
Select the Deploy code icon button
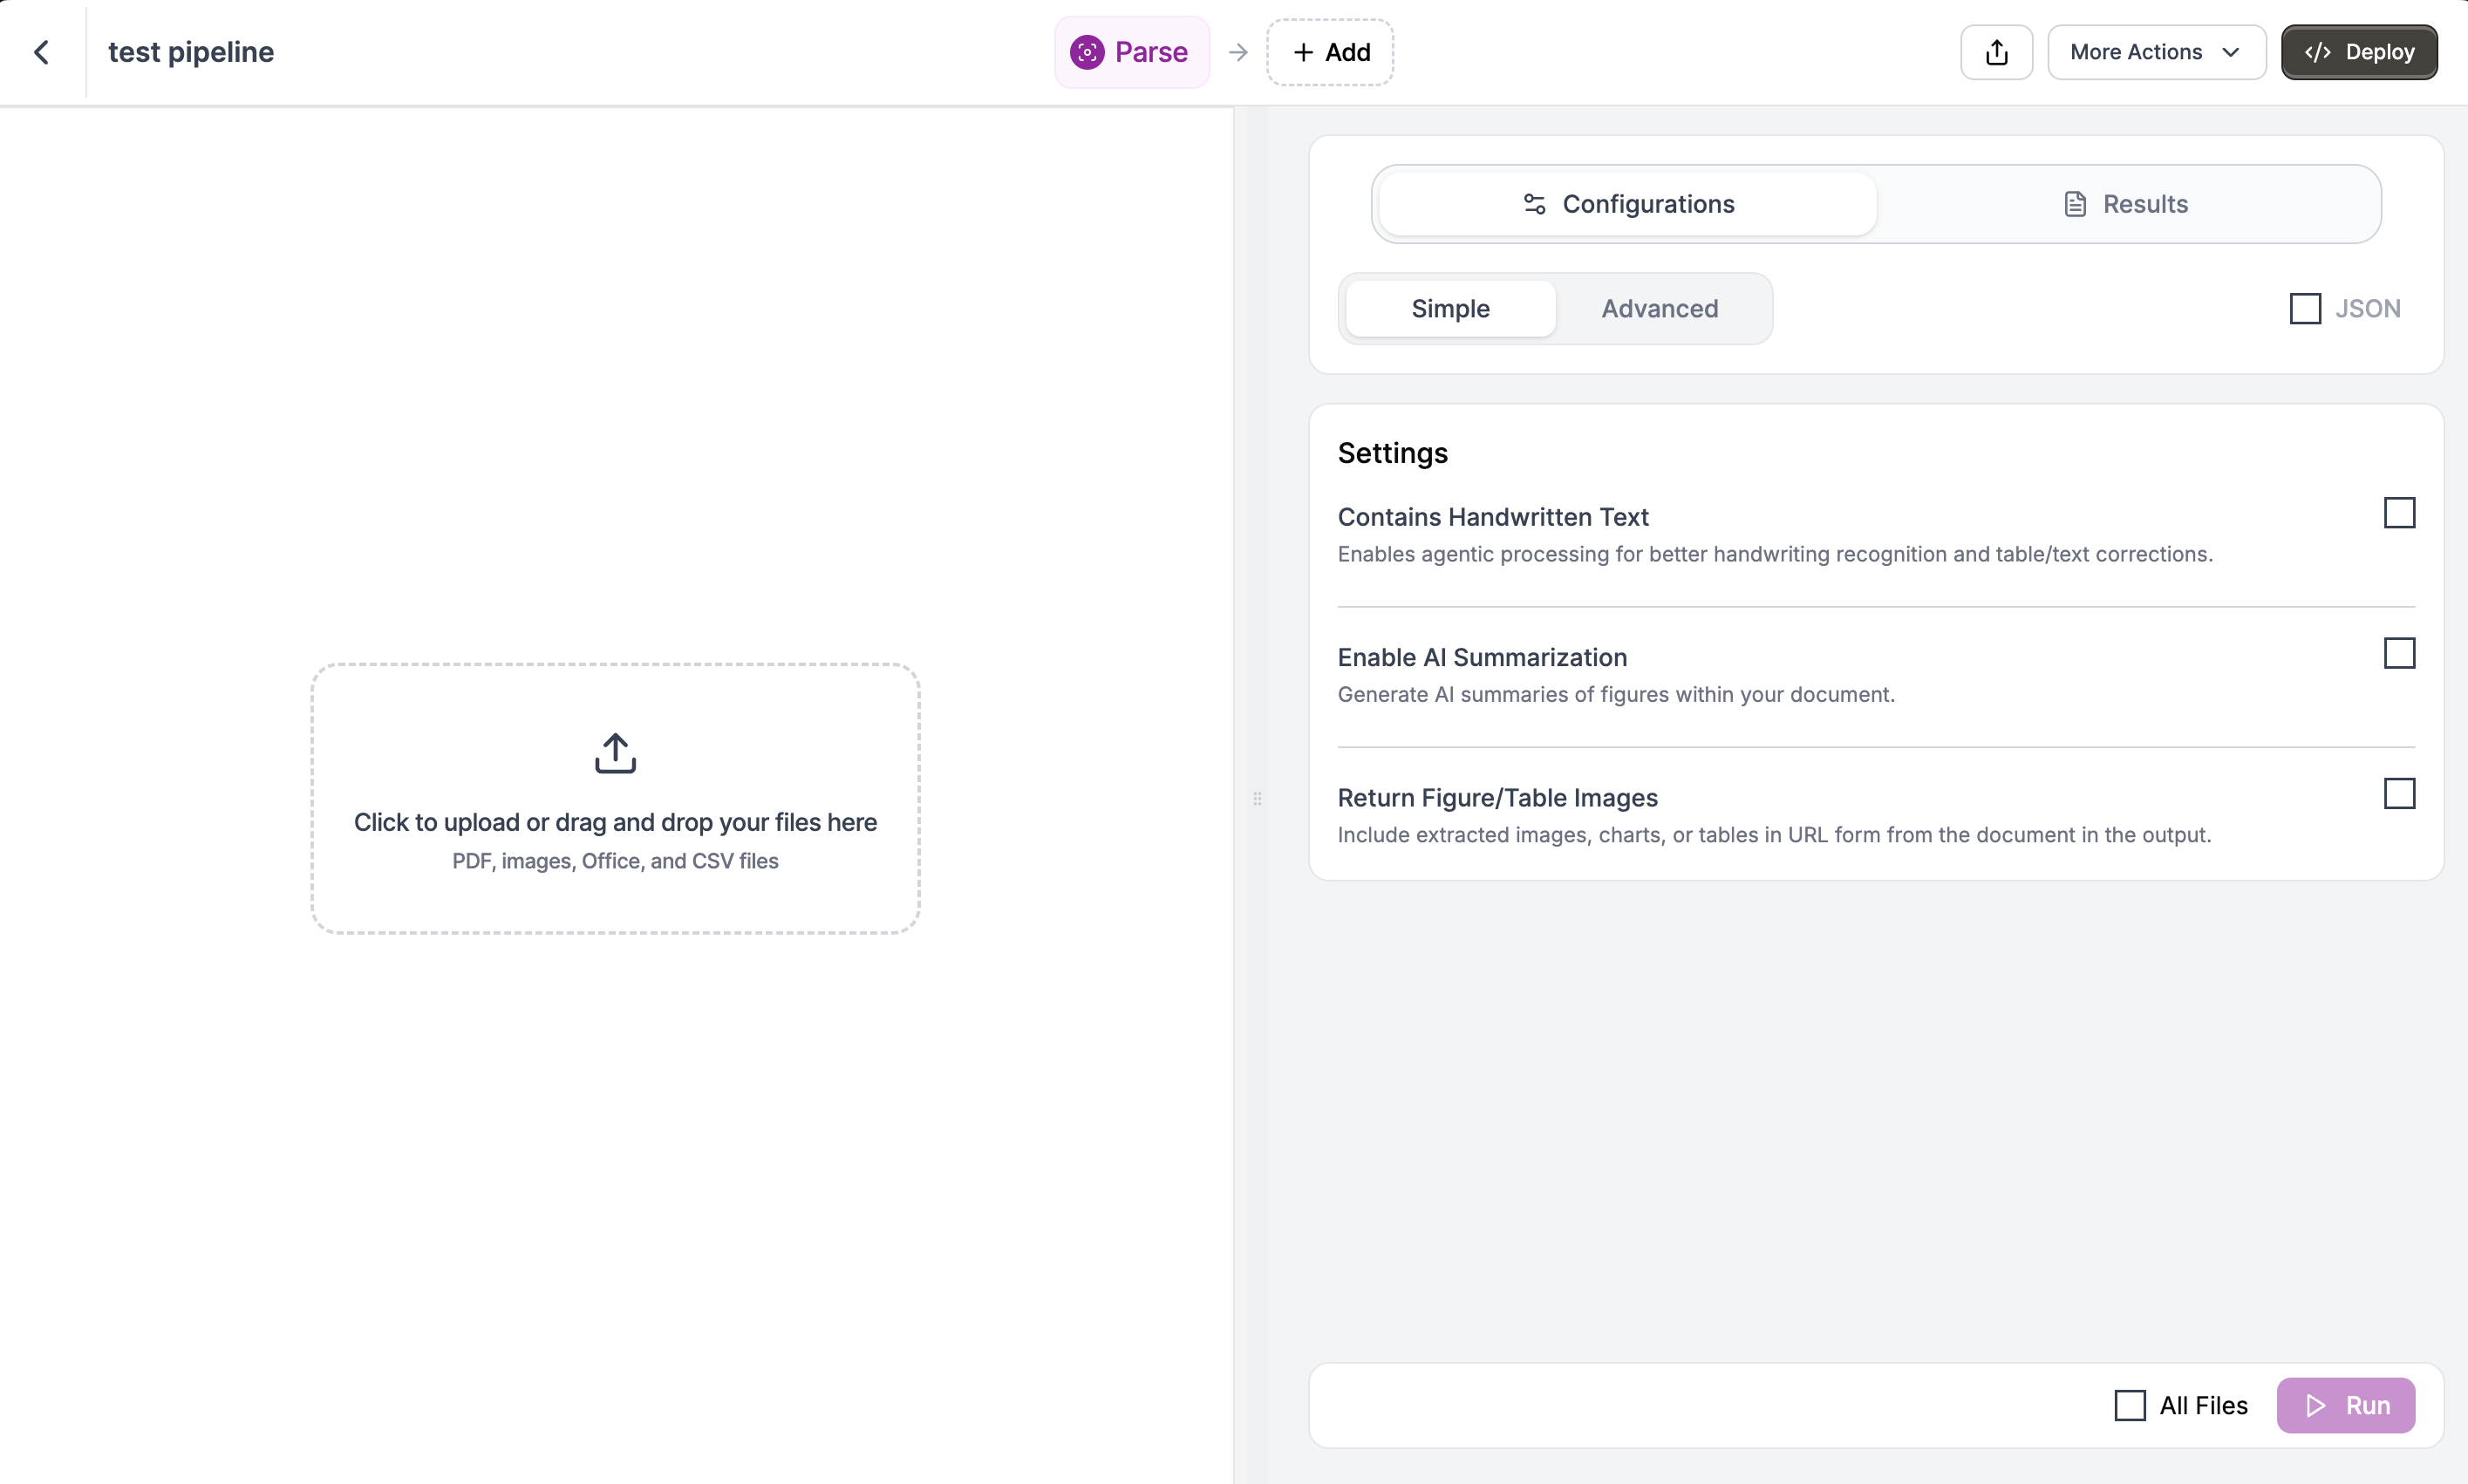(2318, 51)
